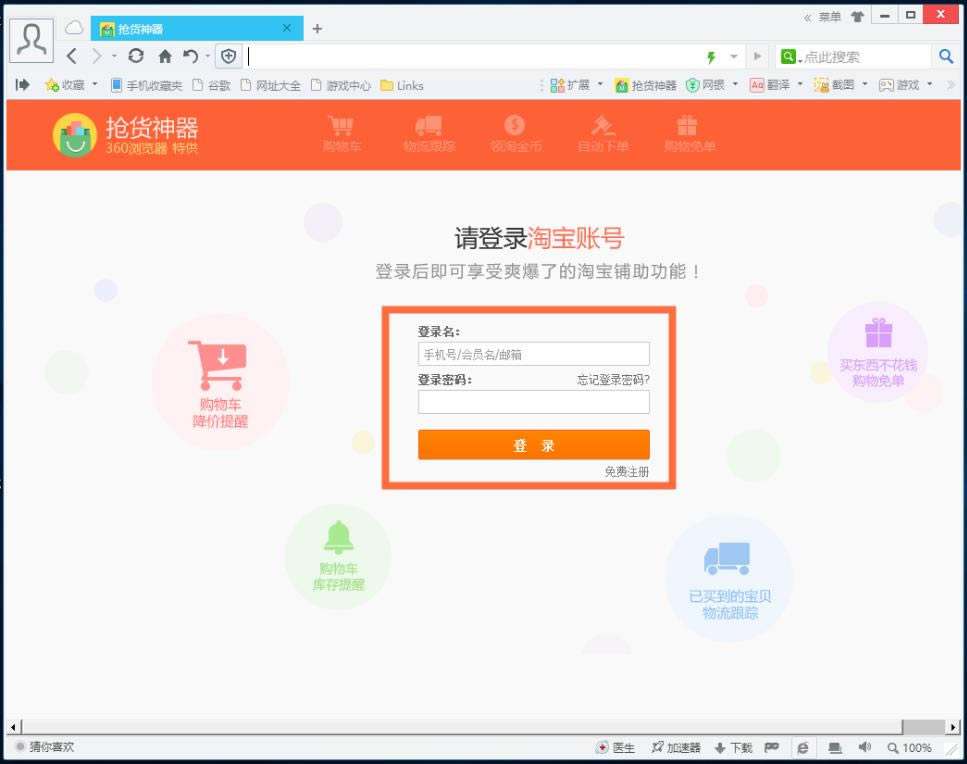Open the 下载 downloads status item

pos(733,747)
